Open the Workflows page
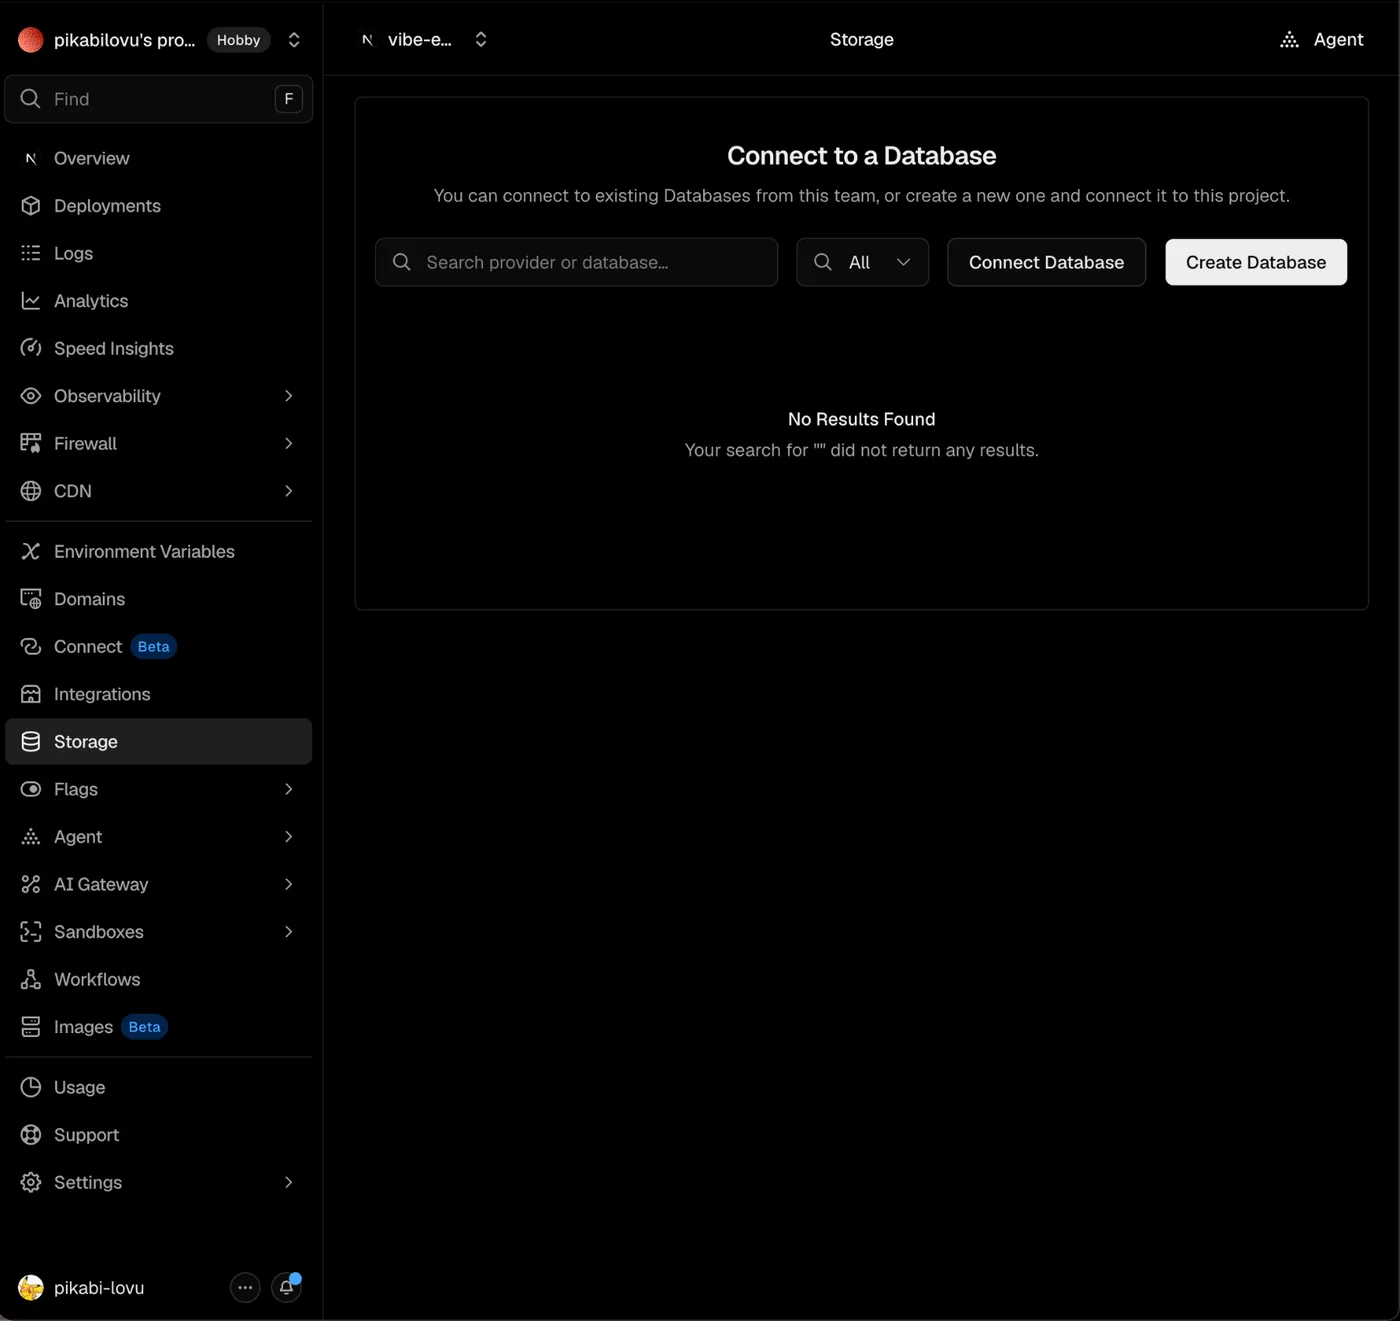The width and height of the screenshot is (1400, 1321). 159,979
